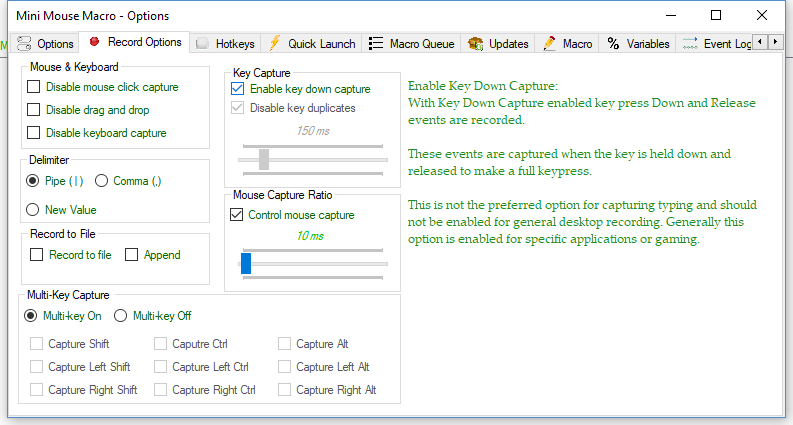This screenshot has height=425, width=793.
Task: Switch to the Macro Queue tab
Action: point(411,44)
